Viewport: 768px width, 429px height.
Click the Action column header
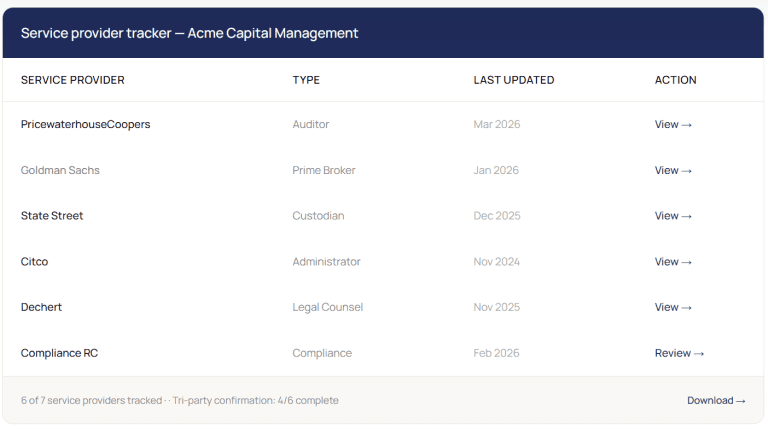675,80
